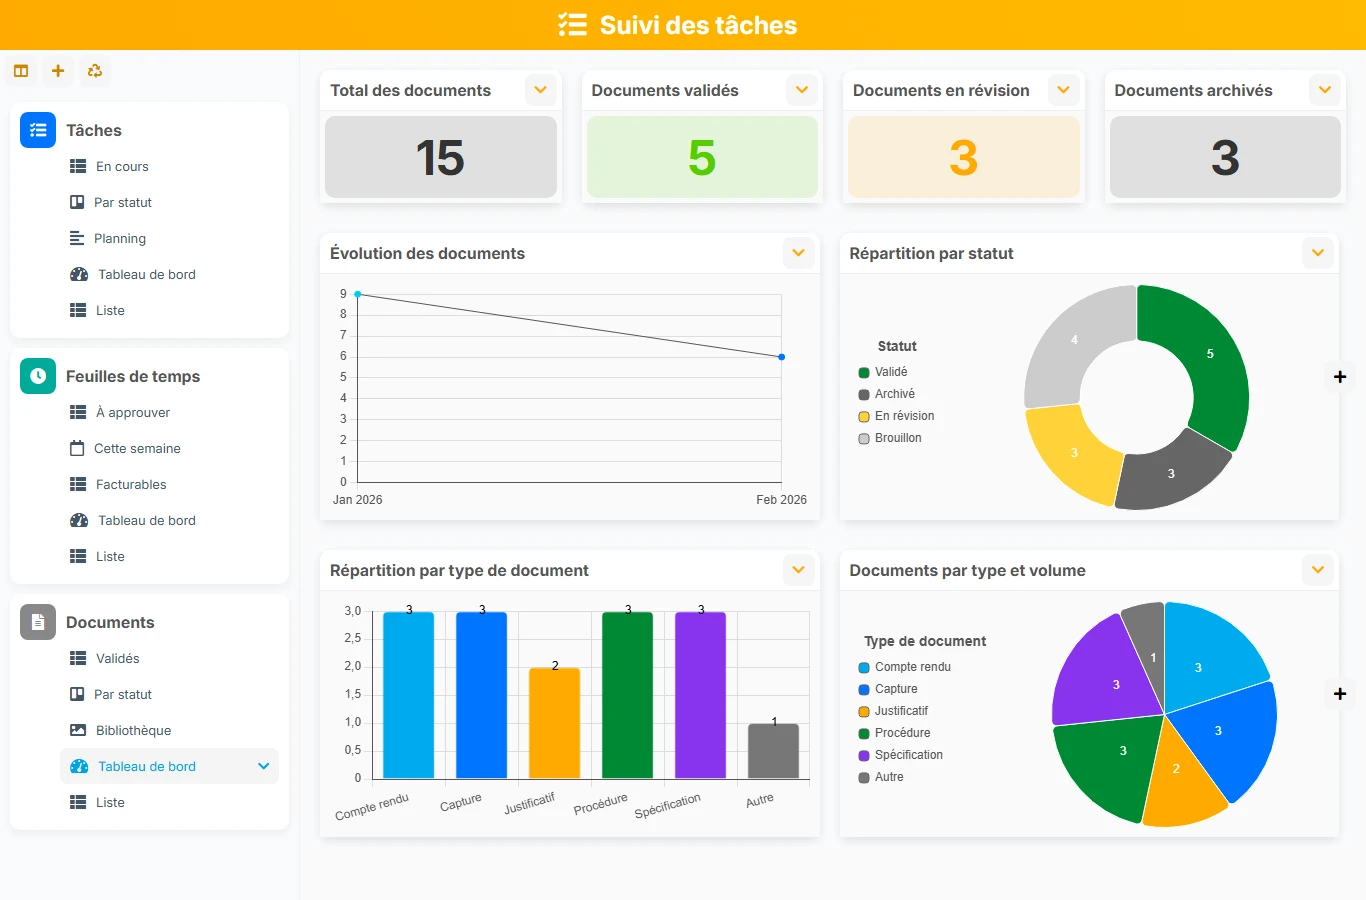Click the gray Autre bar in bar chart
1366x900 pixels.
coord(773,751)
